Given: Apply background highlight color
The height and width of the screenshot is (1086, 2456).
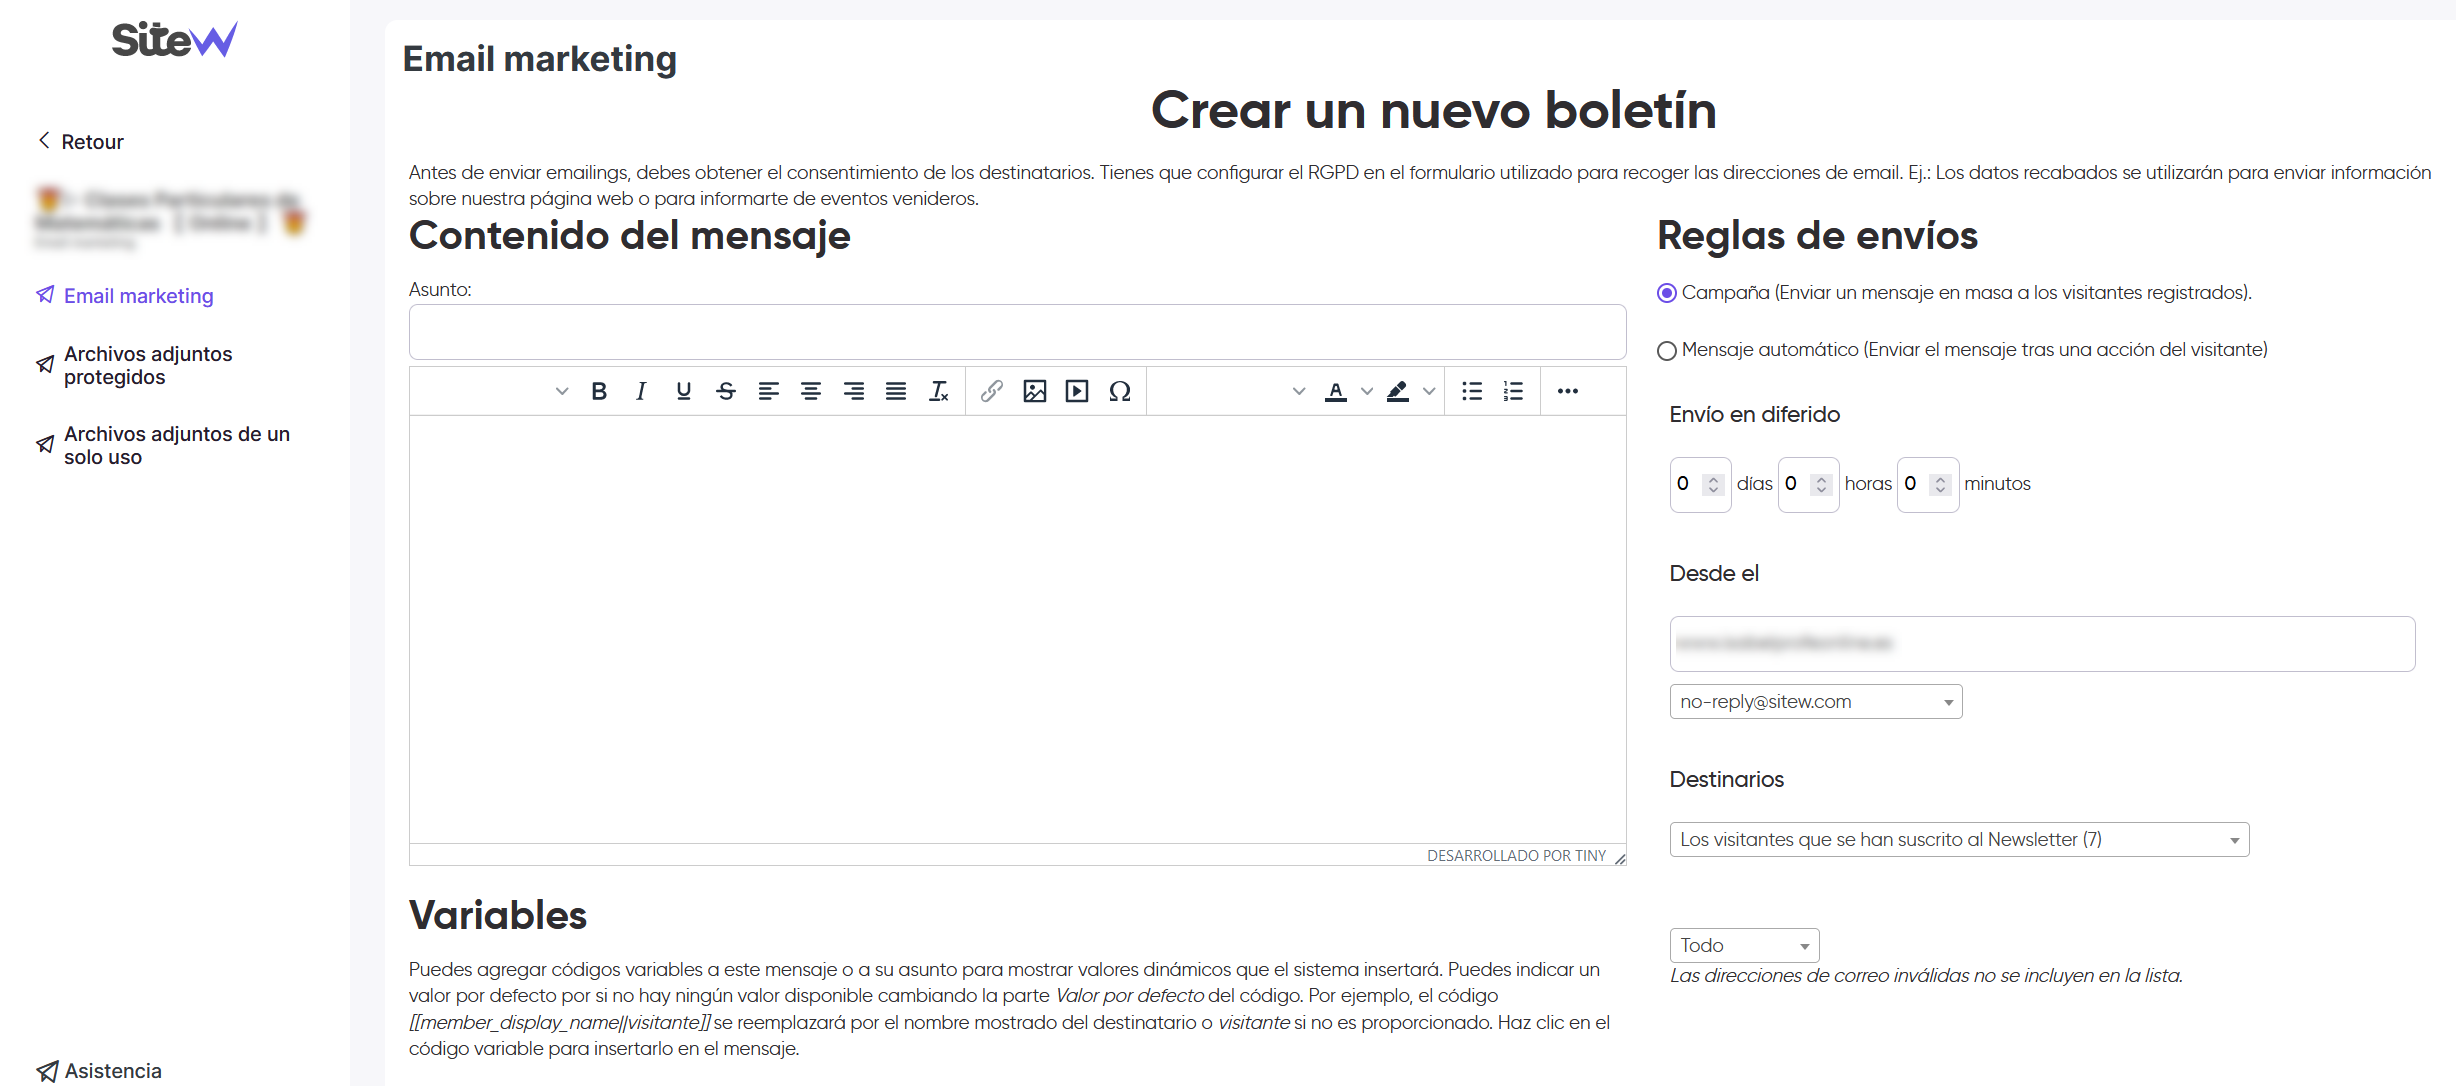Looking at the screenshot, I should [1398, 391].
